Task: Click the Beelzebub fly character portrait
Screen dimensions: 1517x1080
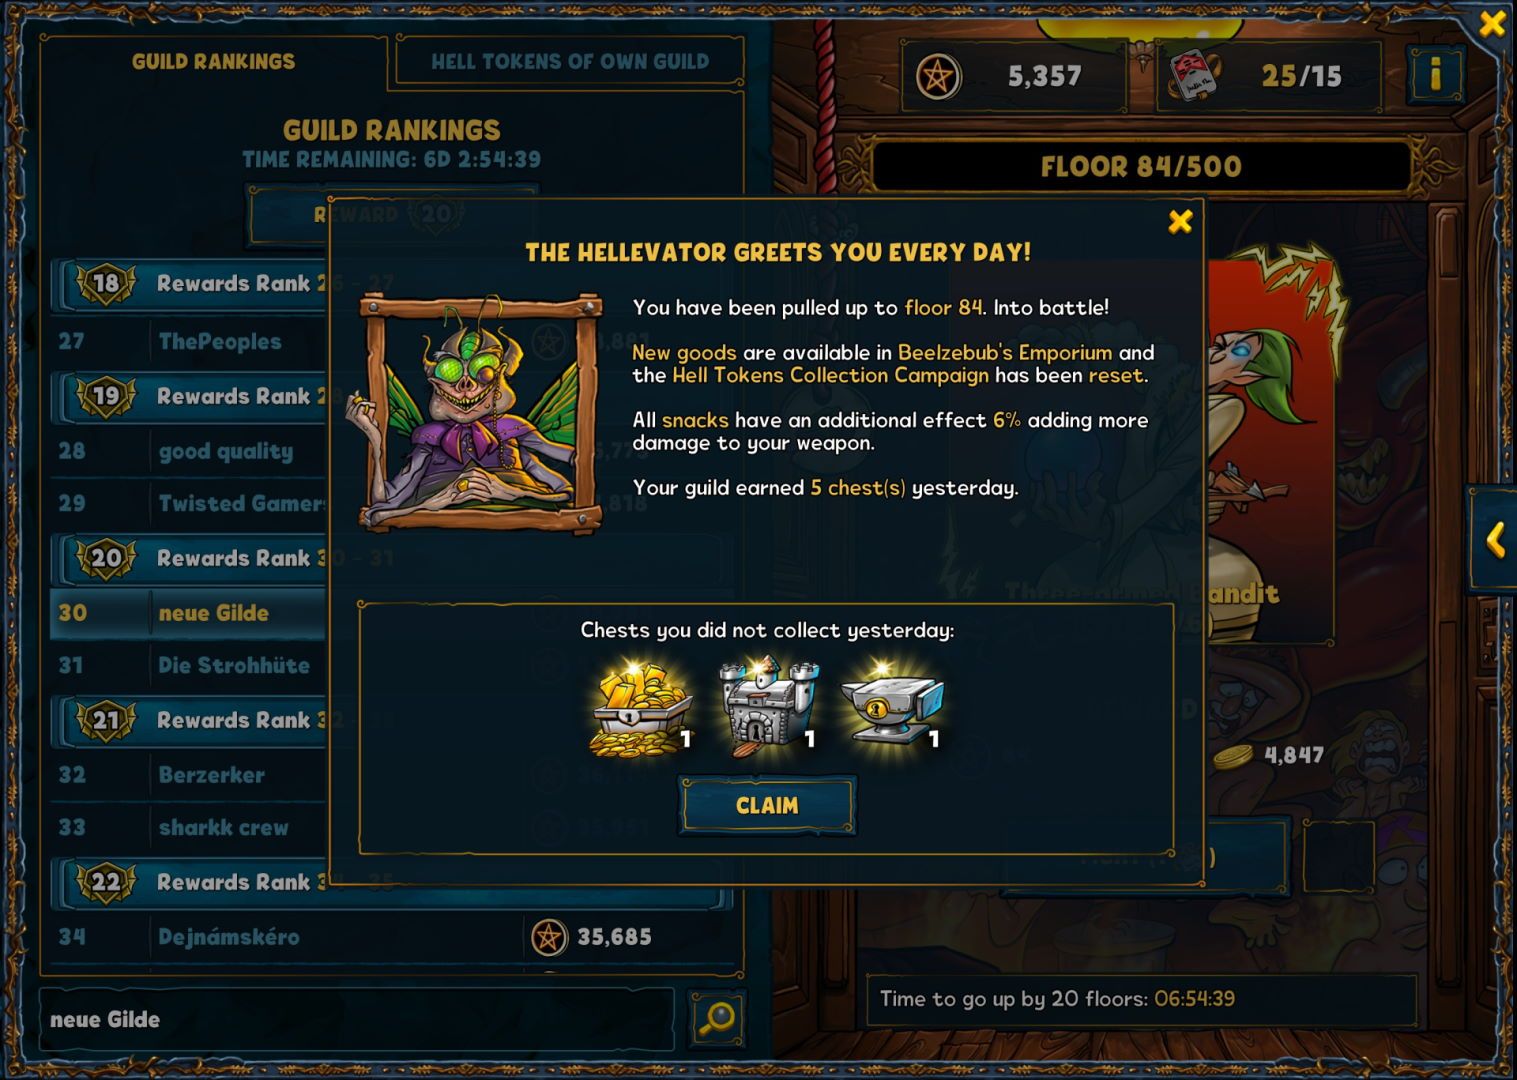Action: click(481, 412)
